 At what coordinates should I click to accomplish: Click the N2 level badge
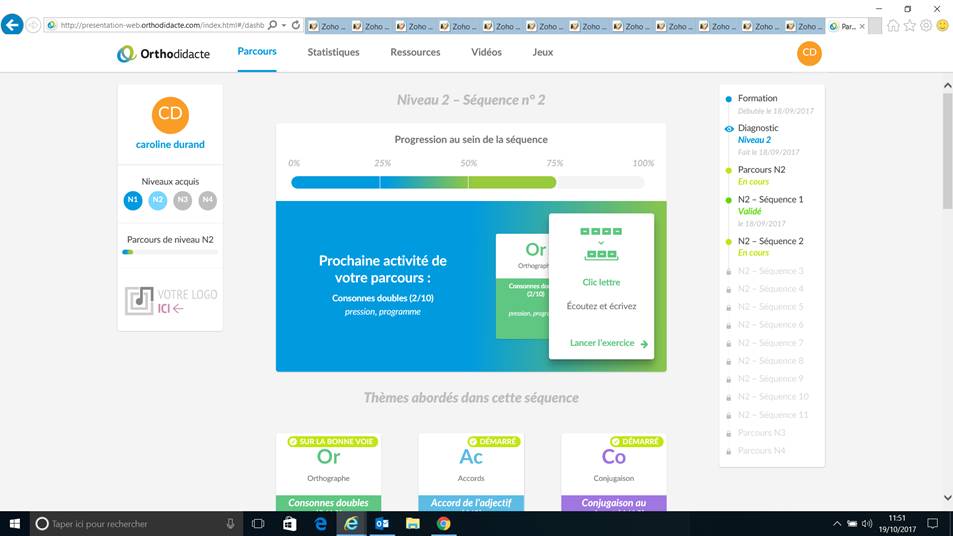157,201
